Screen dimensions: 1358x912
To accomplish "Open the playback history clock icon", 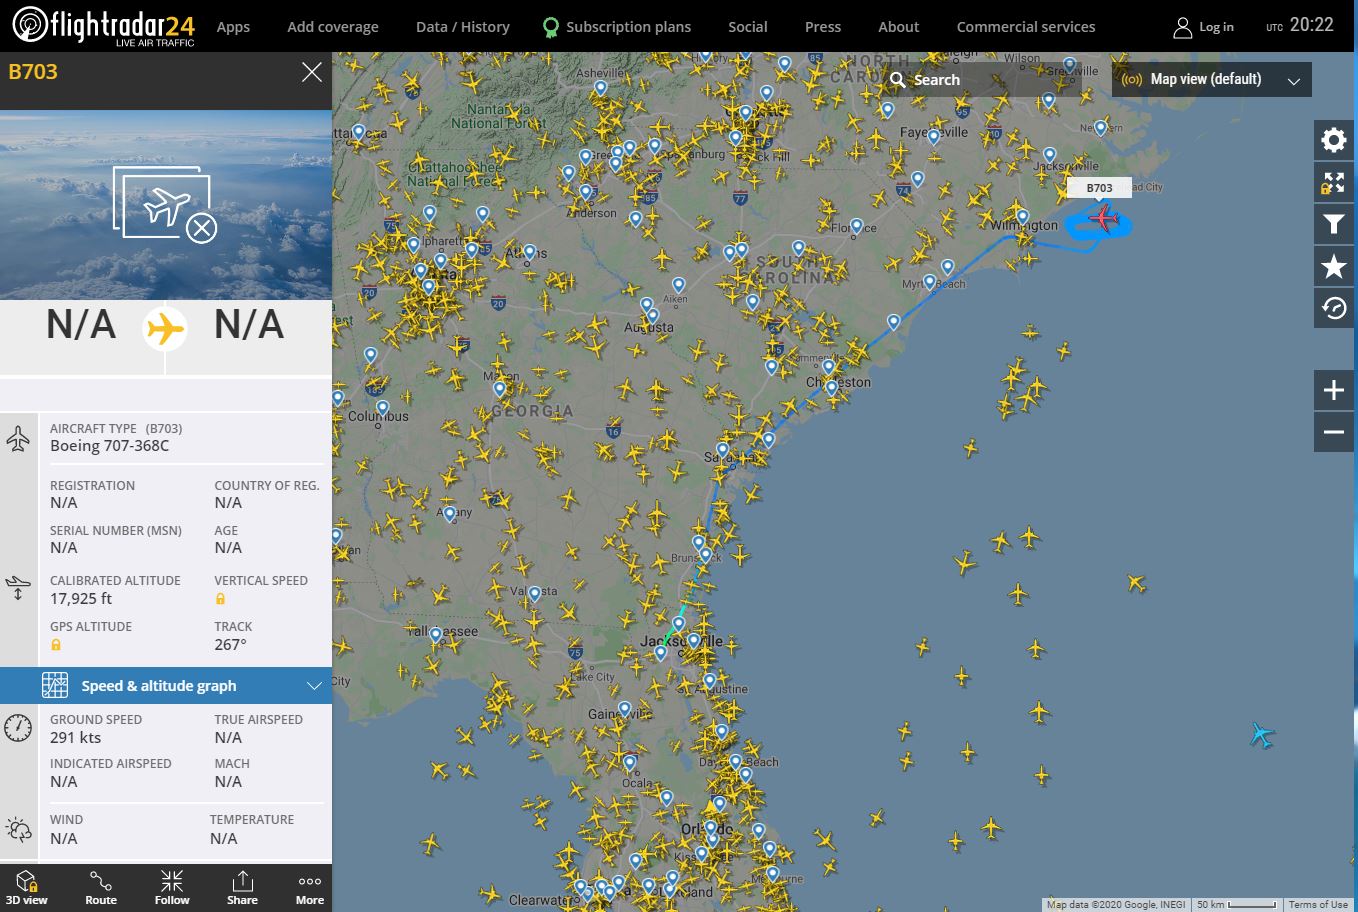I will [1333, 308].
